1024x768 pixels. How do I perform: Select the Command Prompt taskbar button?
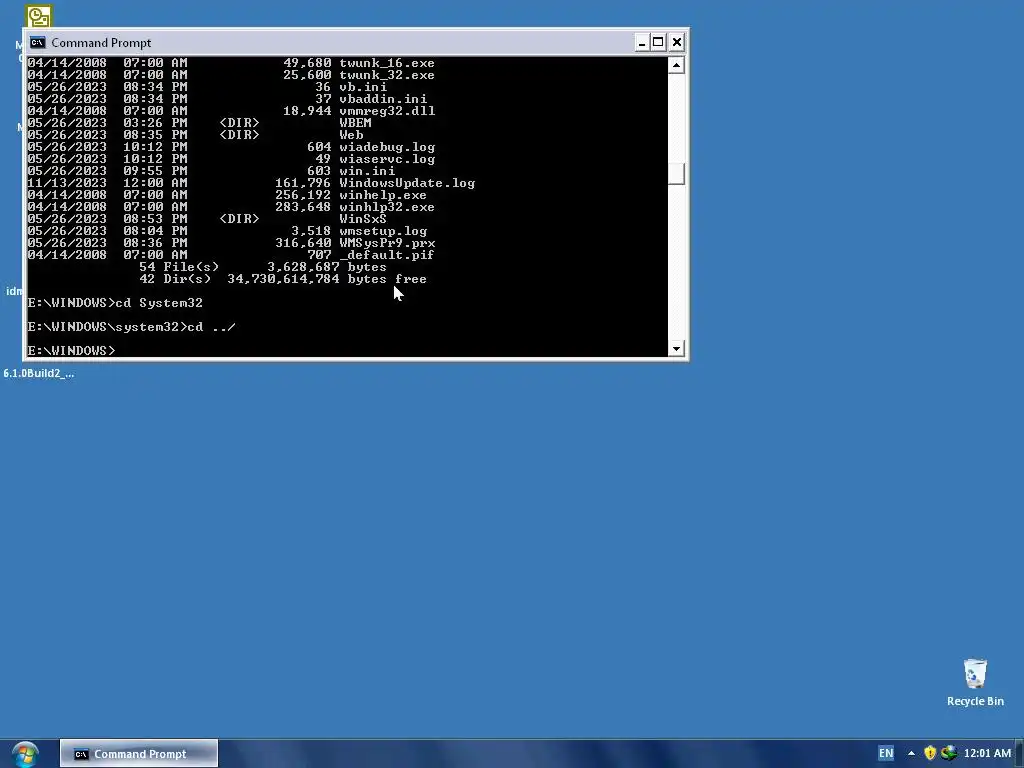(138, 754)
